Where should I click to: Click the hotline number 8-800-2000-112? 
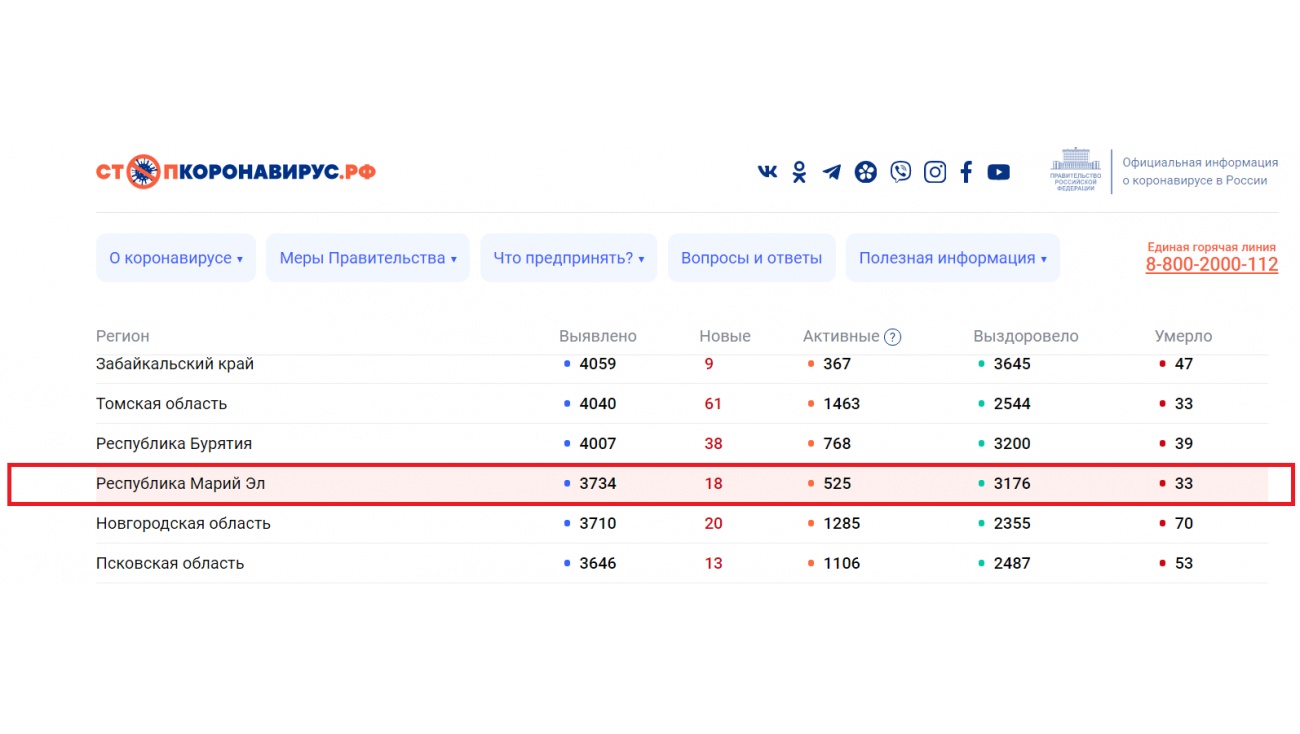click(1211, 265)
